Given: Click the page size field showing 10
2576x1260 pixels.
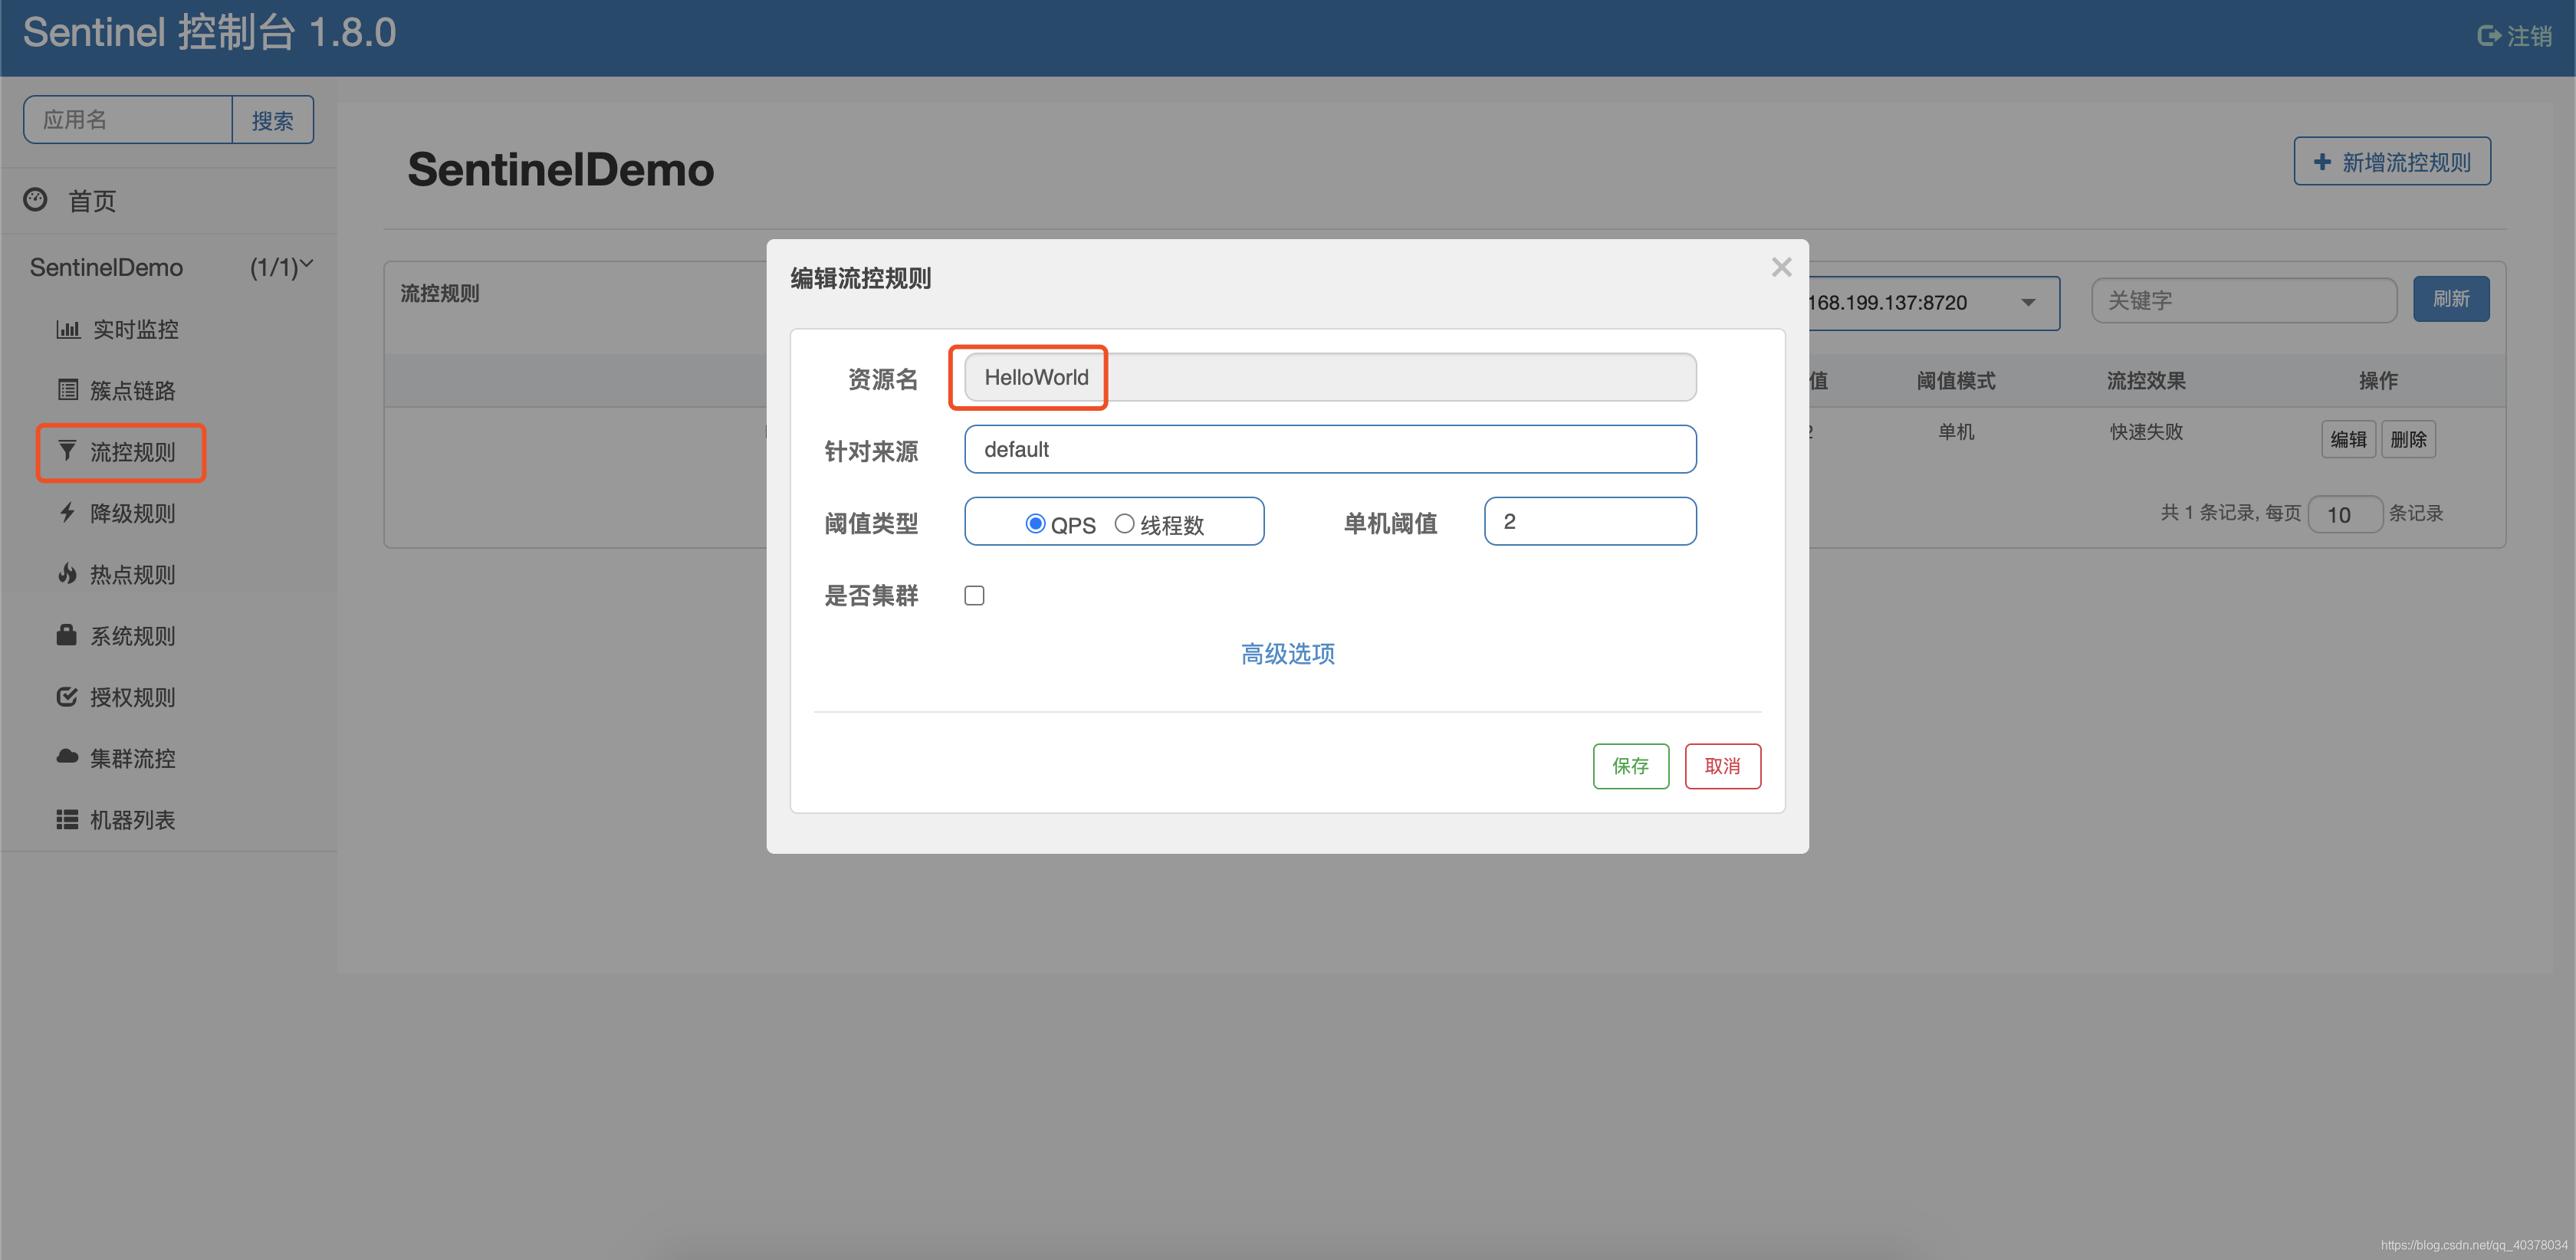Looking at the screenshot, I should tap(2345, 514).
